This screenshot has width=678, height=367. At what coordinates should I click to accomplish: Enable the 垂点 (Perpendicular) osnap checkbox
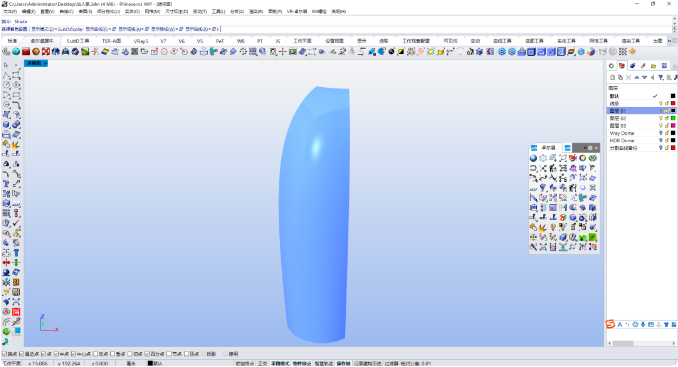click(113, 354)
